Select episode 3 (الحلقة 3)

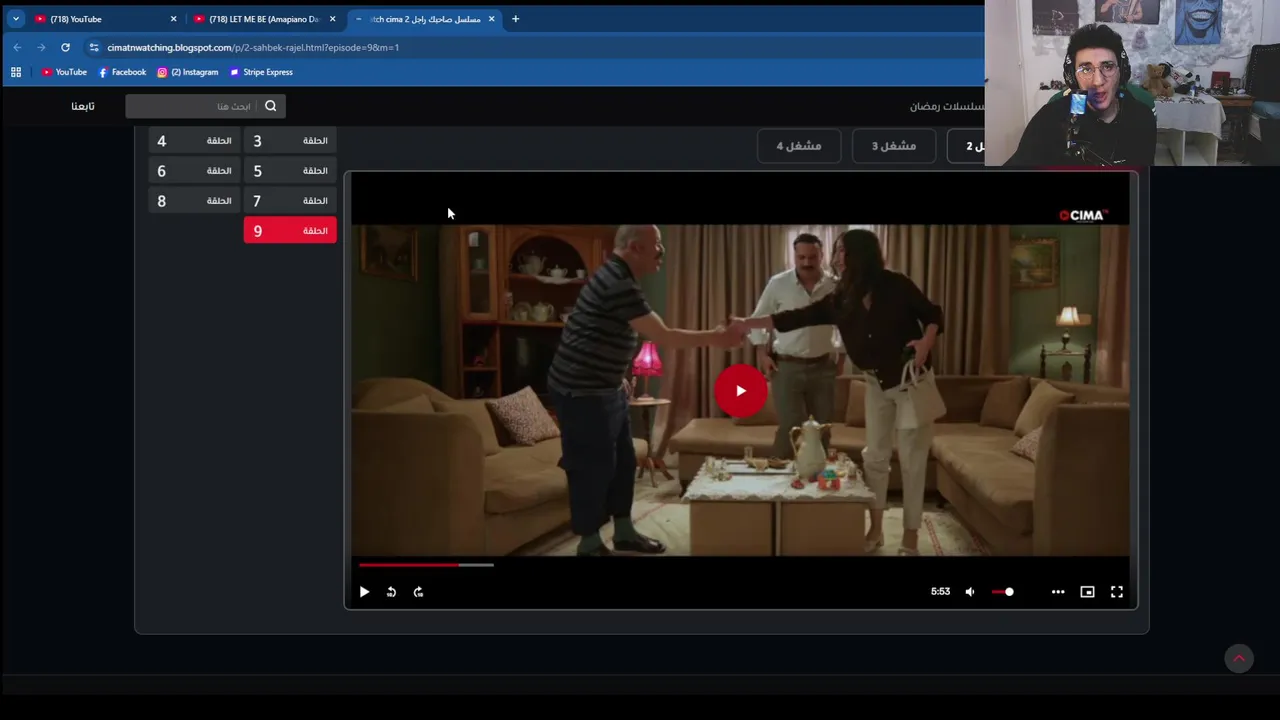click(x=290, y=141)
